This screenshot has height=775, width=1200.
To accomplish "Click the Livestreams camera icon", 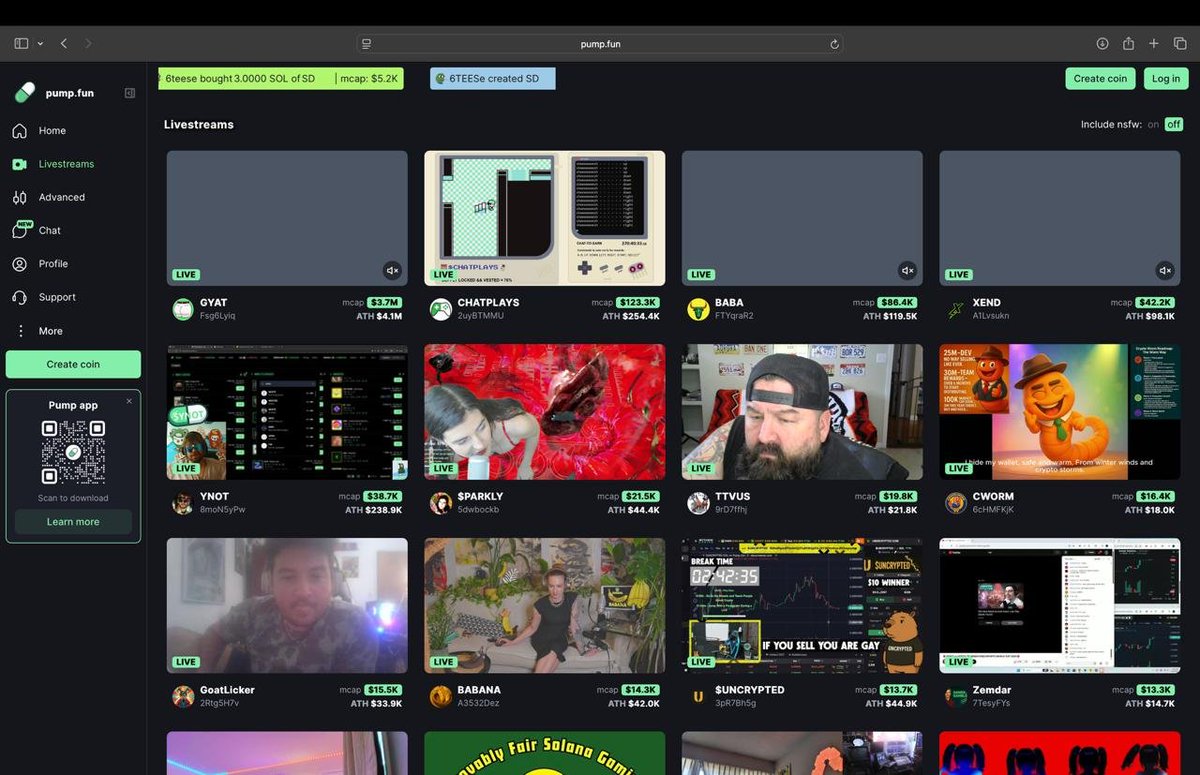I will [20, 164].
